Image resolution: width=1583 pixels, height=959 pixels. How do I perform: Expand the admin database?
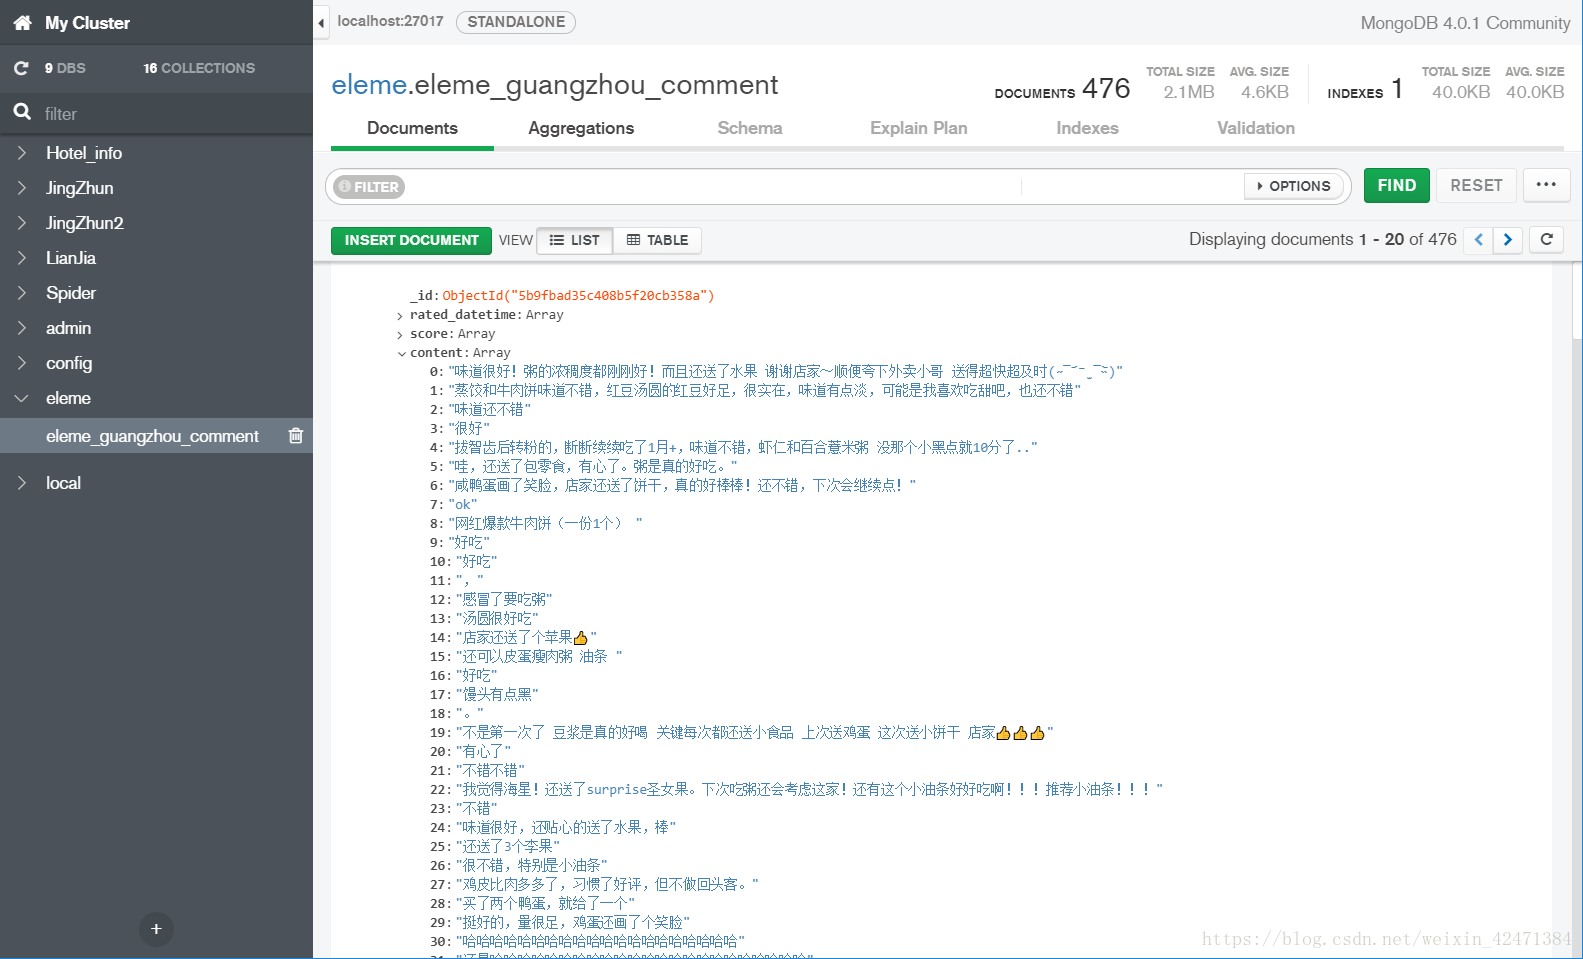coord(21,328)
